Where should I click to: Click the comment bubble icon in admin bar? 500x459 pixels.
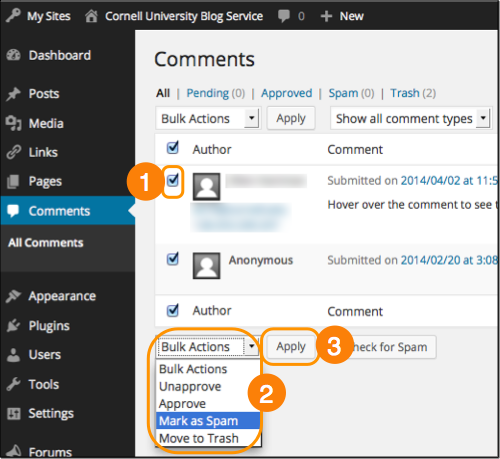click(x=284, y=16)
